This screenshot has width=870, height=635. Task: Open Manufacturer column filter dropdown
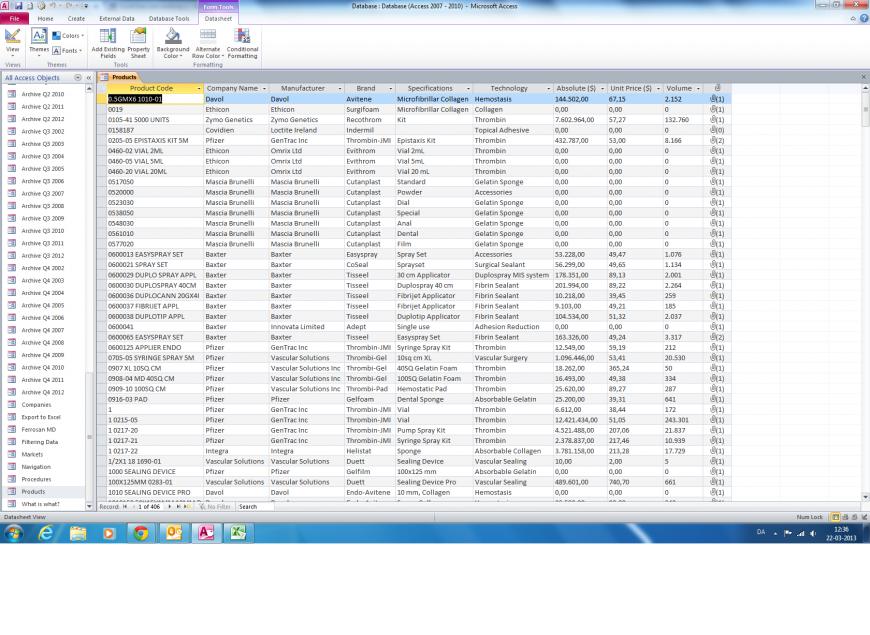click(340, 89)
